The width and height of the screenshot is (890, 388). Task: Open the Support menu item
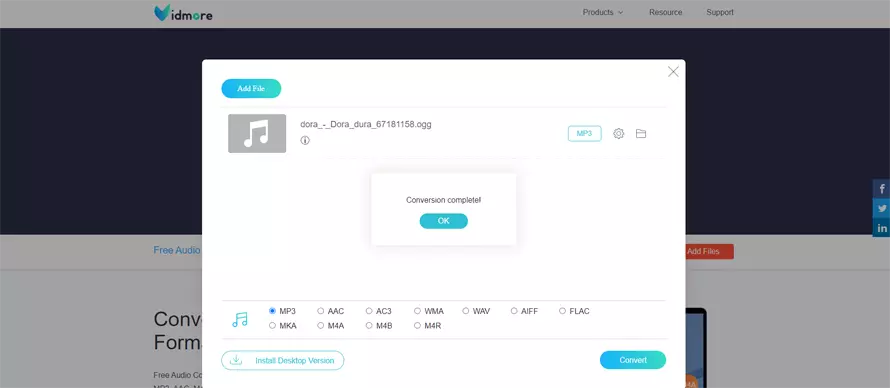coord(720,12)
